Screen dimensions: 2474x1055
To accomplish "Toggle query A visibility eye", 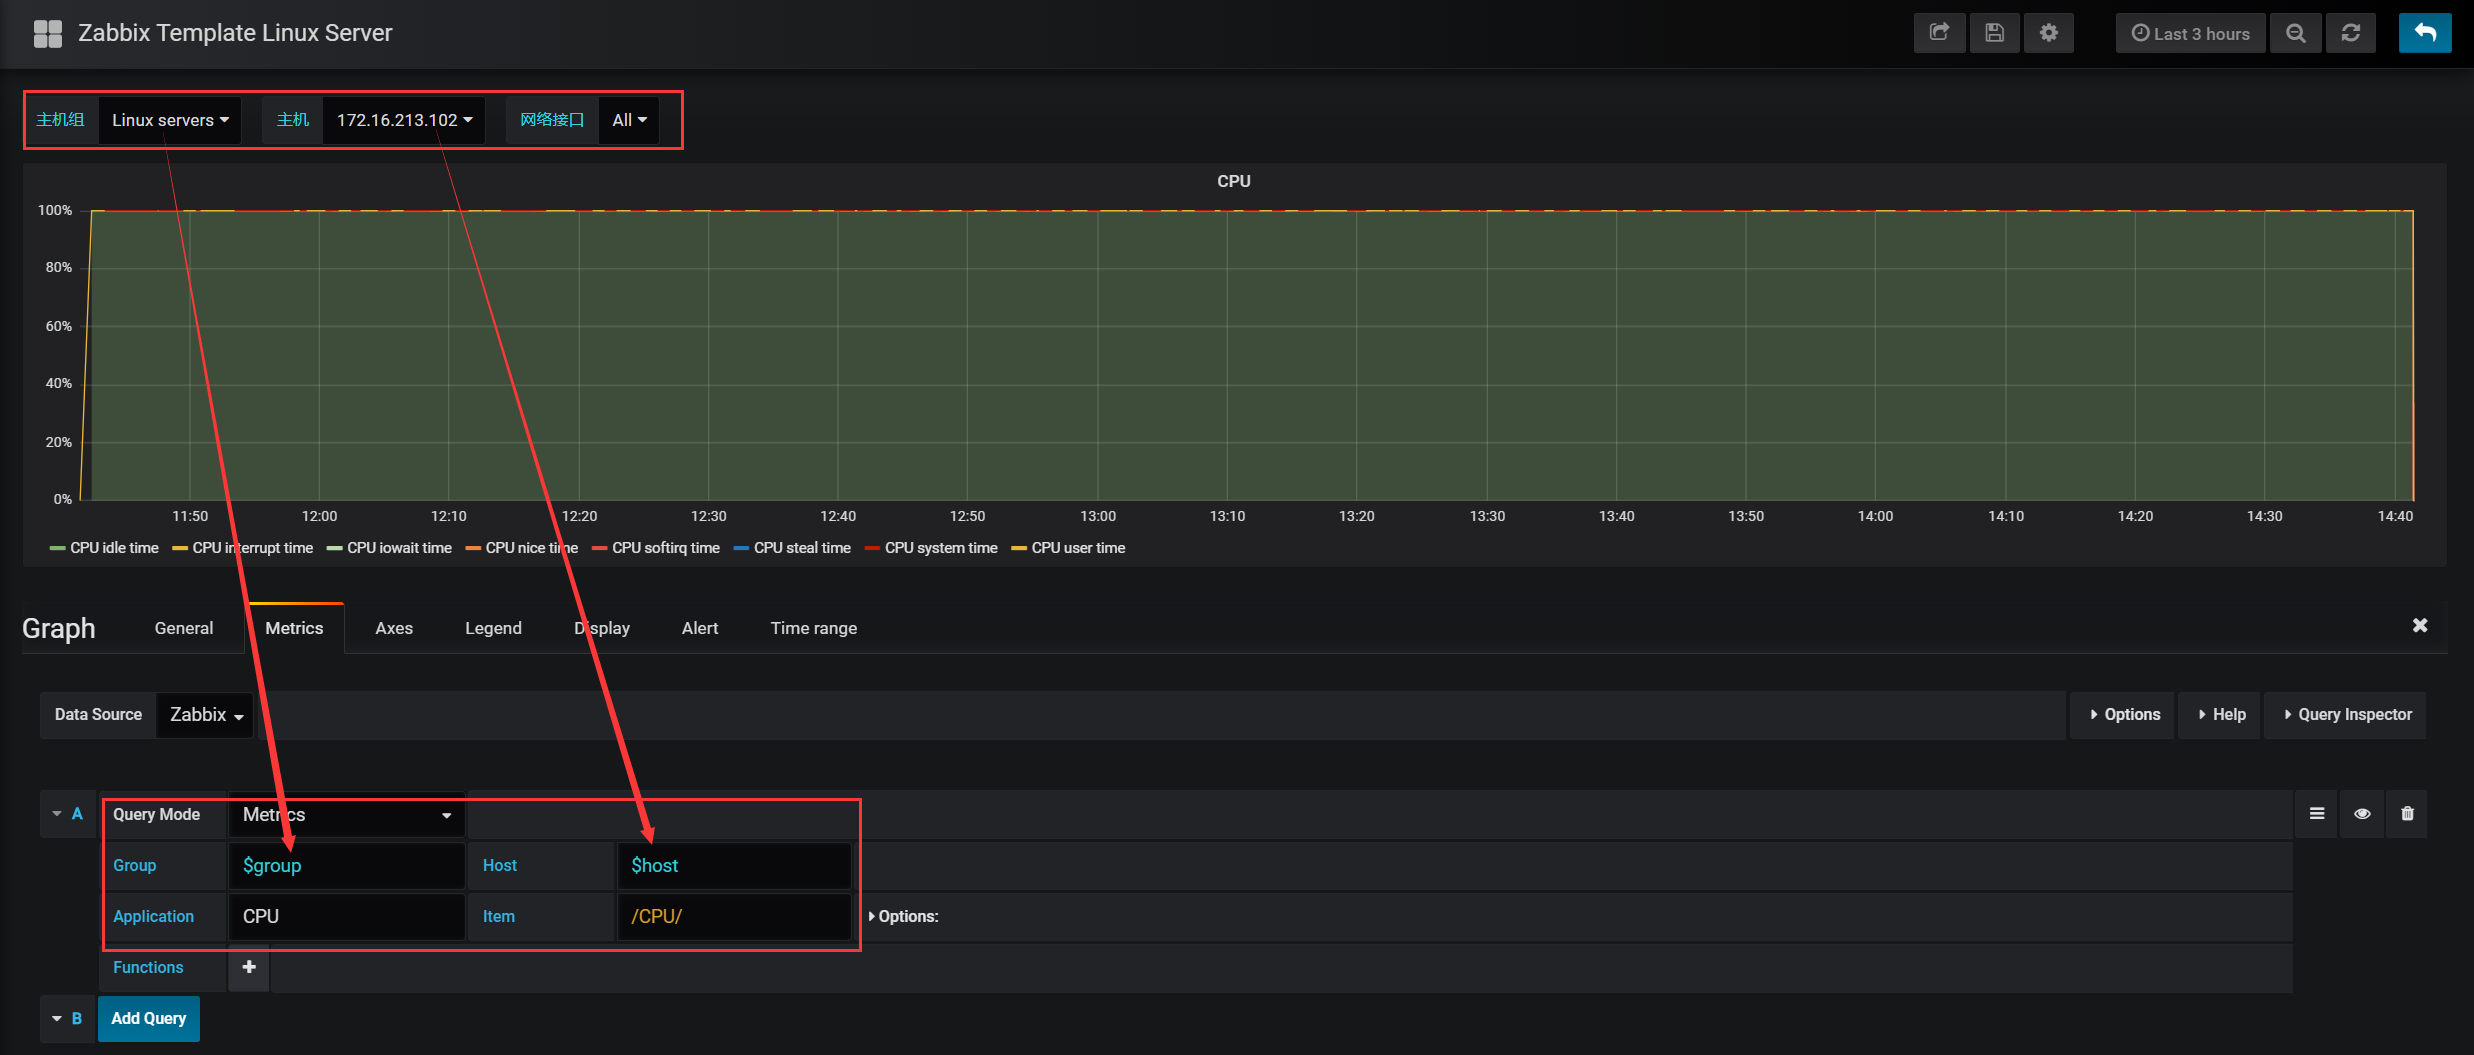I will (x=2362, y=814).
